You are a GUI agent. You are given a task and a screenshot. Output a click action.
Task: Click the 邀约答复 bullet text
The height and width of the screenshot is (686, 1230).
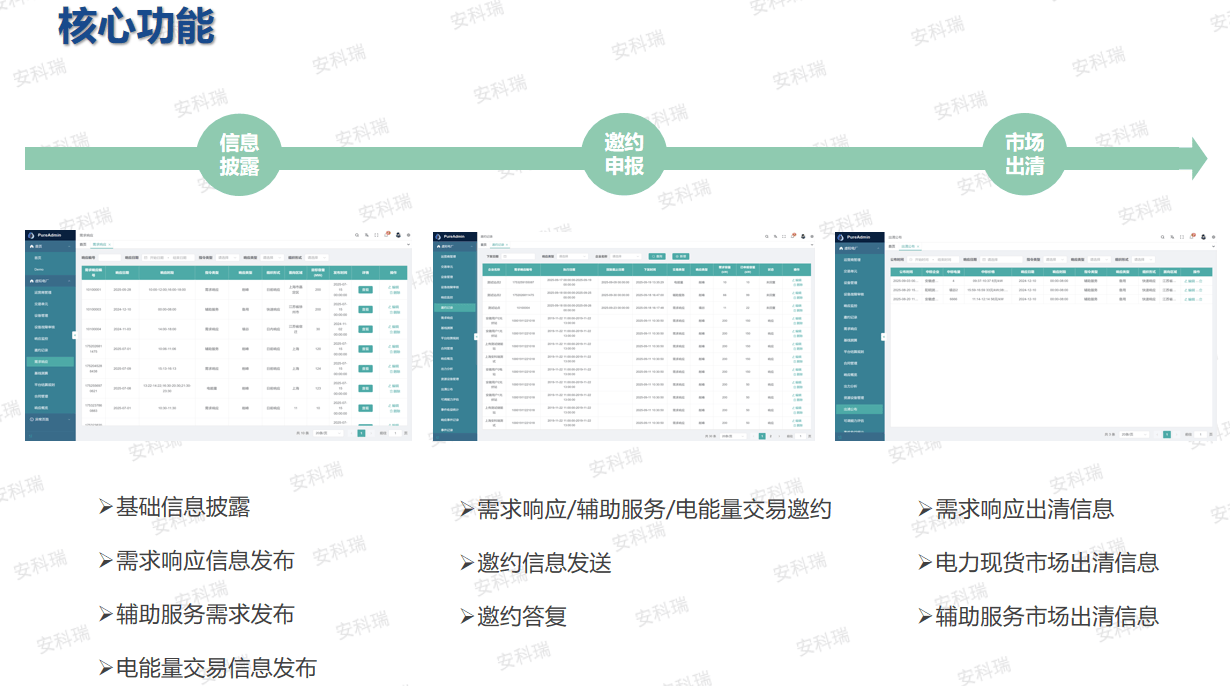click(522, 616)
